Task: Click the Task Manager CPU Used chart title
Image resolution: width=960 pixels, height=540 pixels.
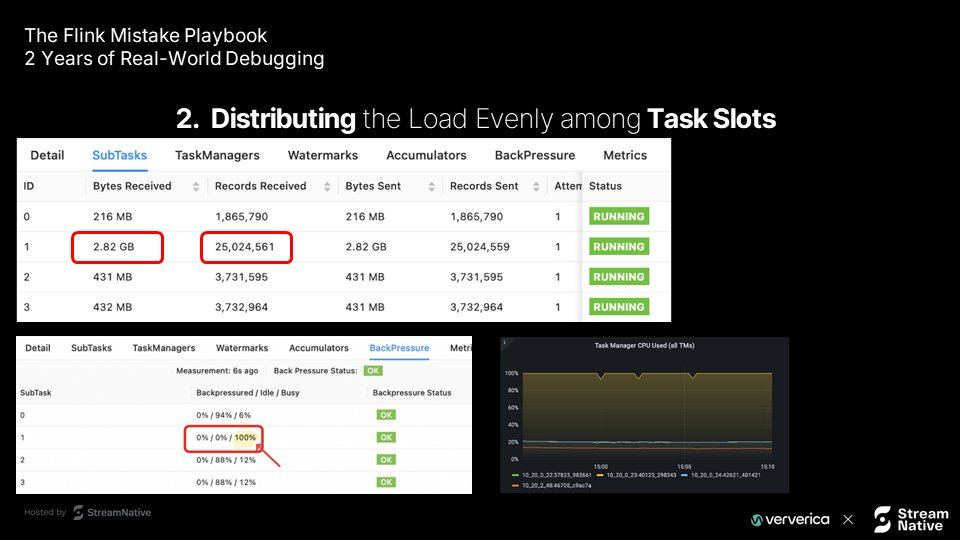Action: coord(644,346)
